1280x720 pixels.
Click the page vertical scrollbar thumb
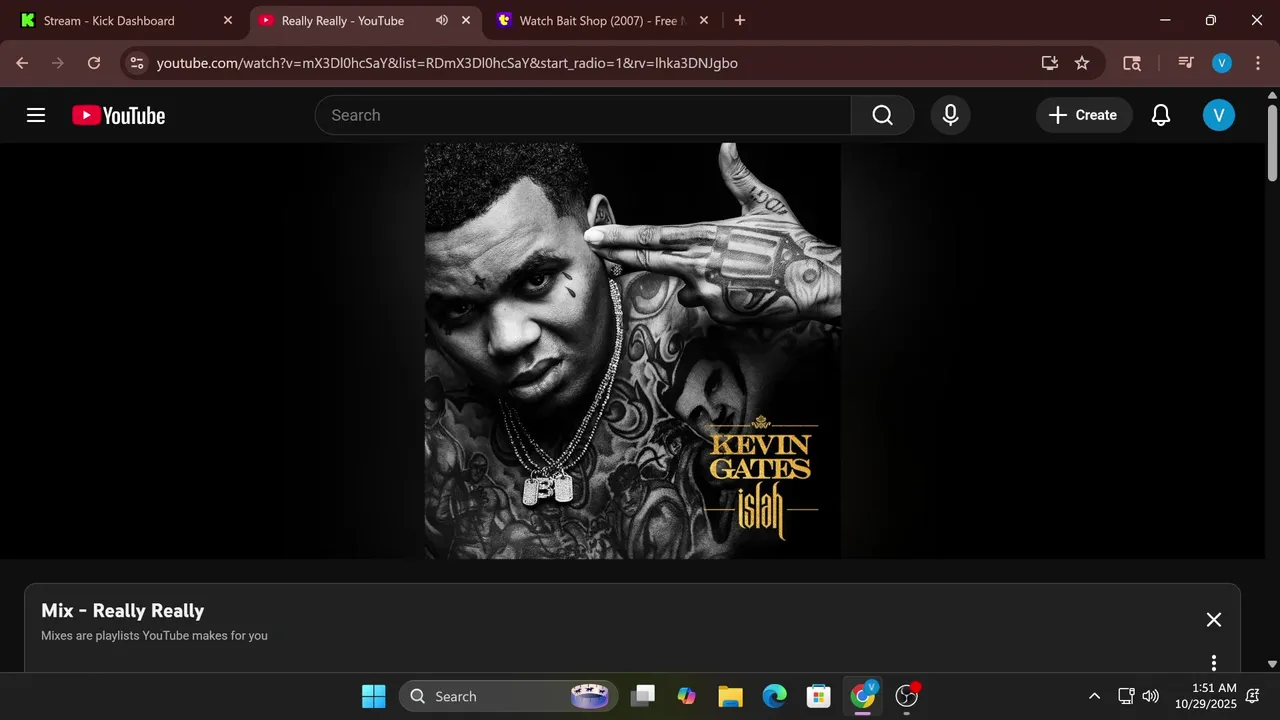coord(1272,143)
